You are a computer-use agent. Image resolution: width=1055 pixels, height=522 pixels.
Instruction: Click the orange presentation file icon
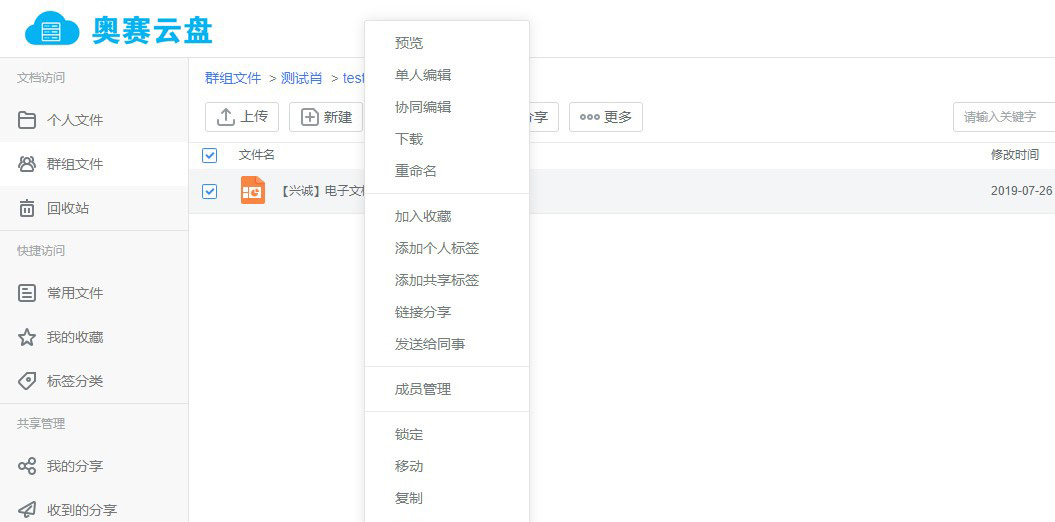click(x=253, y=190)
